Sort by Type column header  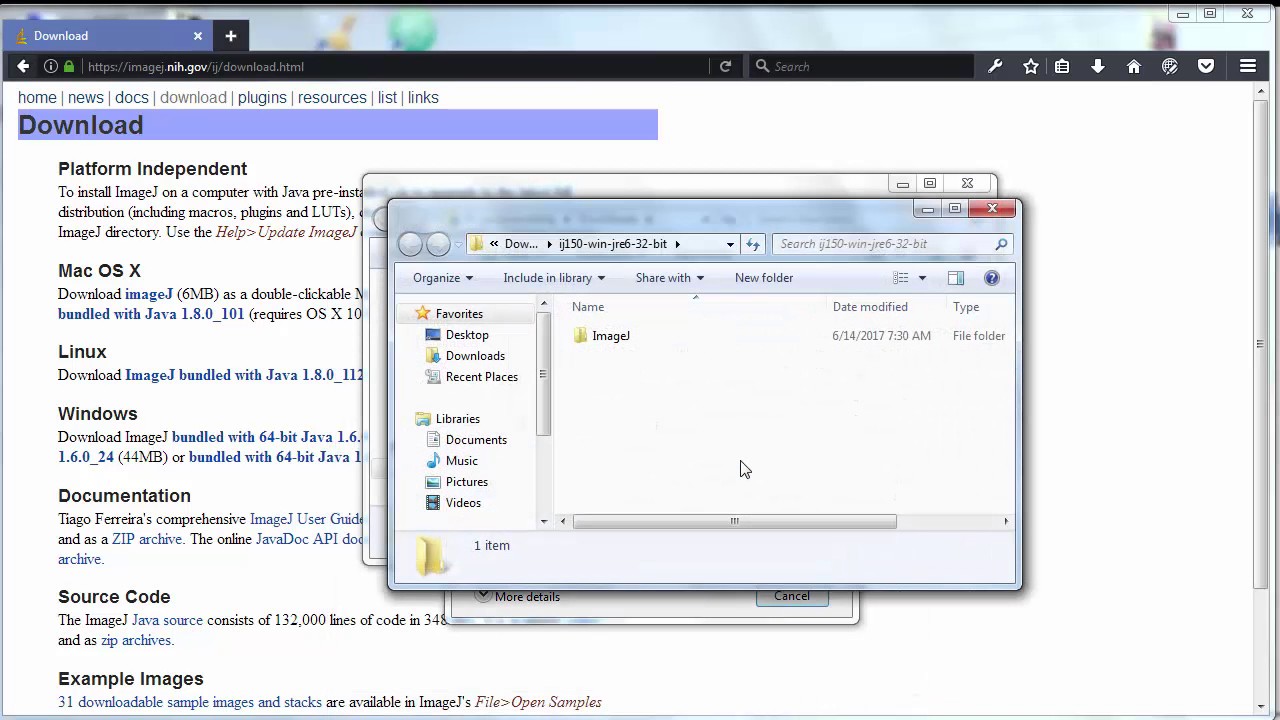pyautogui.click(x=966, y=307)
